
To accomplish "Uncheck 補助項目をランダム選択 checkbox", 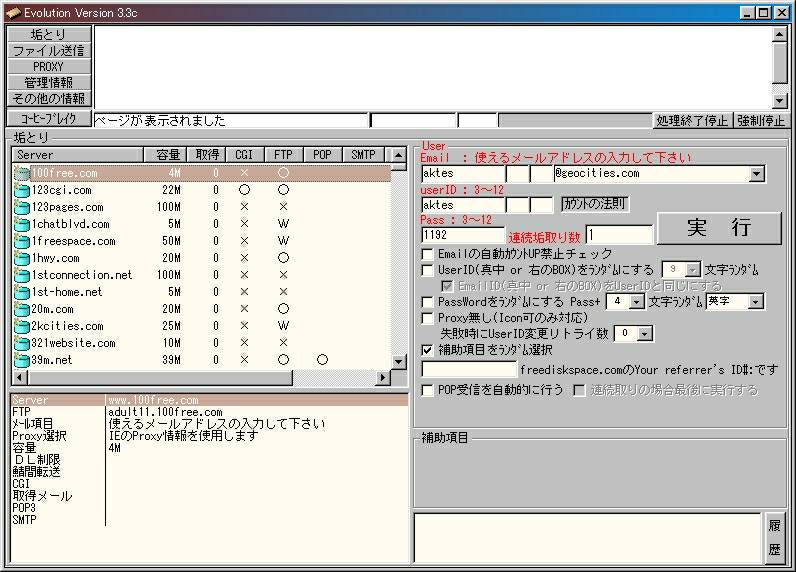I will click(x=427, y=350).
